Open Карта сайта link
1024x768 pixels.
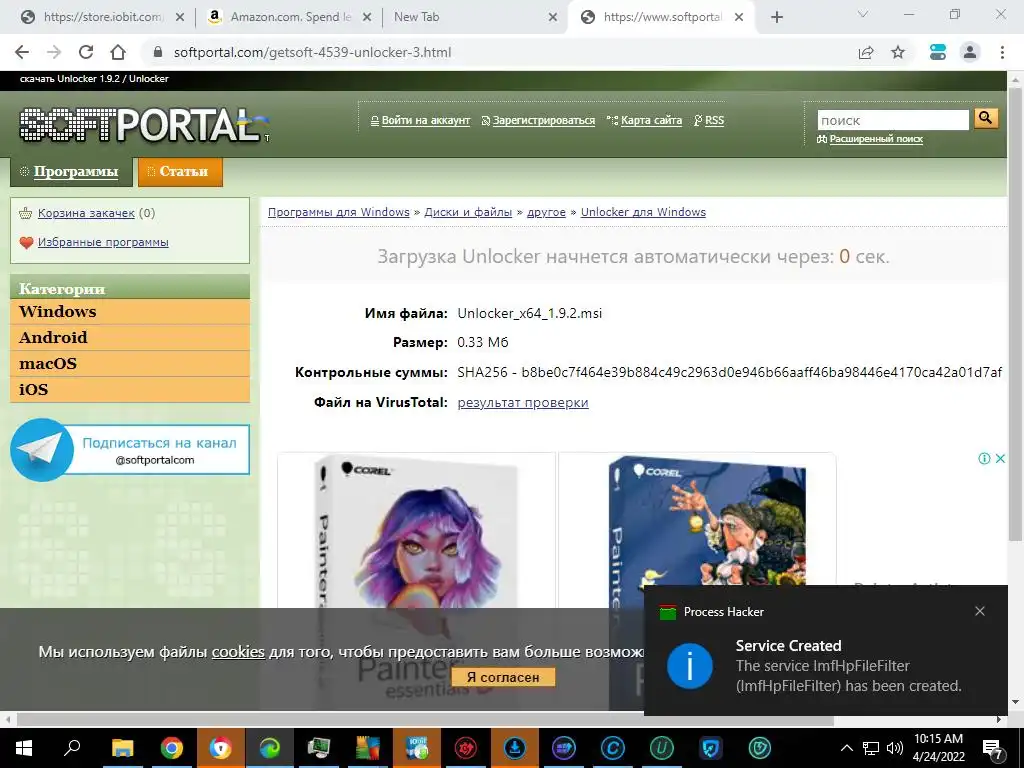pos(651,120)
